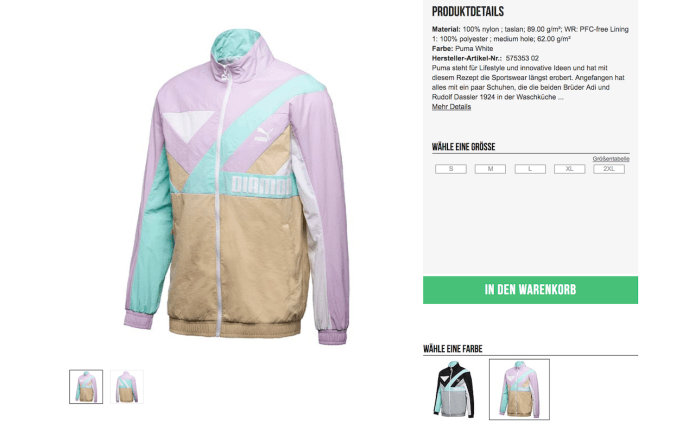695x424 pixels.
Task: Click the DIAMOND lettering on the jacket
Action: [261, 185]
